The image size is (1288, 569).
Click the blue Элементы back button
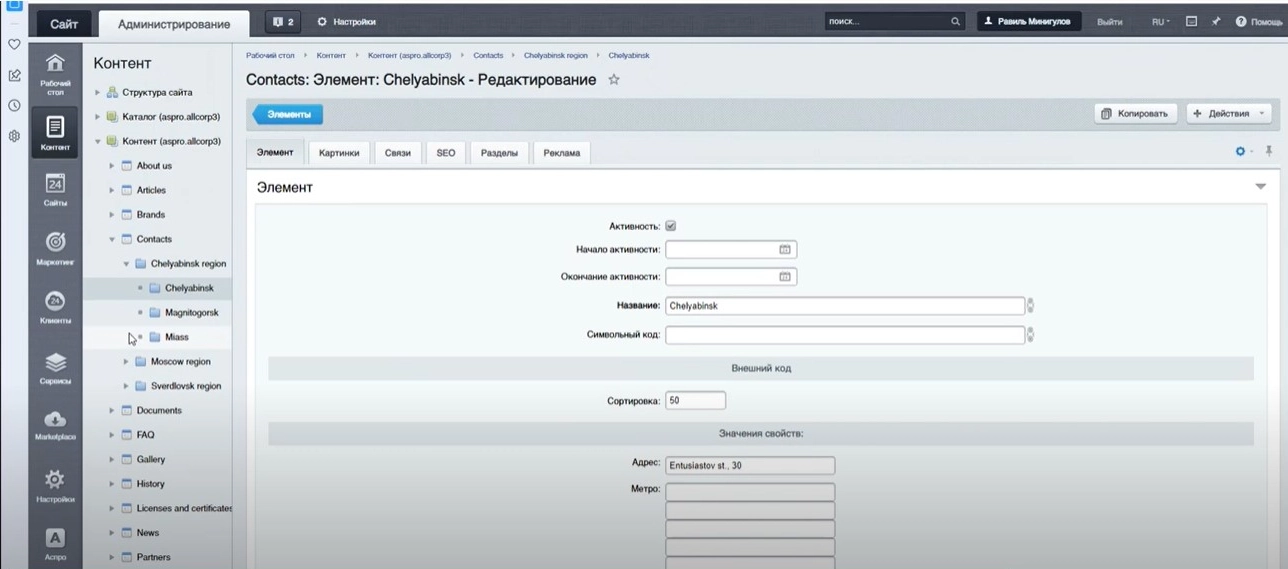(288, 115)
